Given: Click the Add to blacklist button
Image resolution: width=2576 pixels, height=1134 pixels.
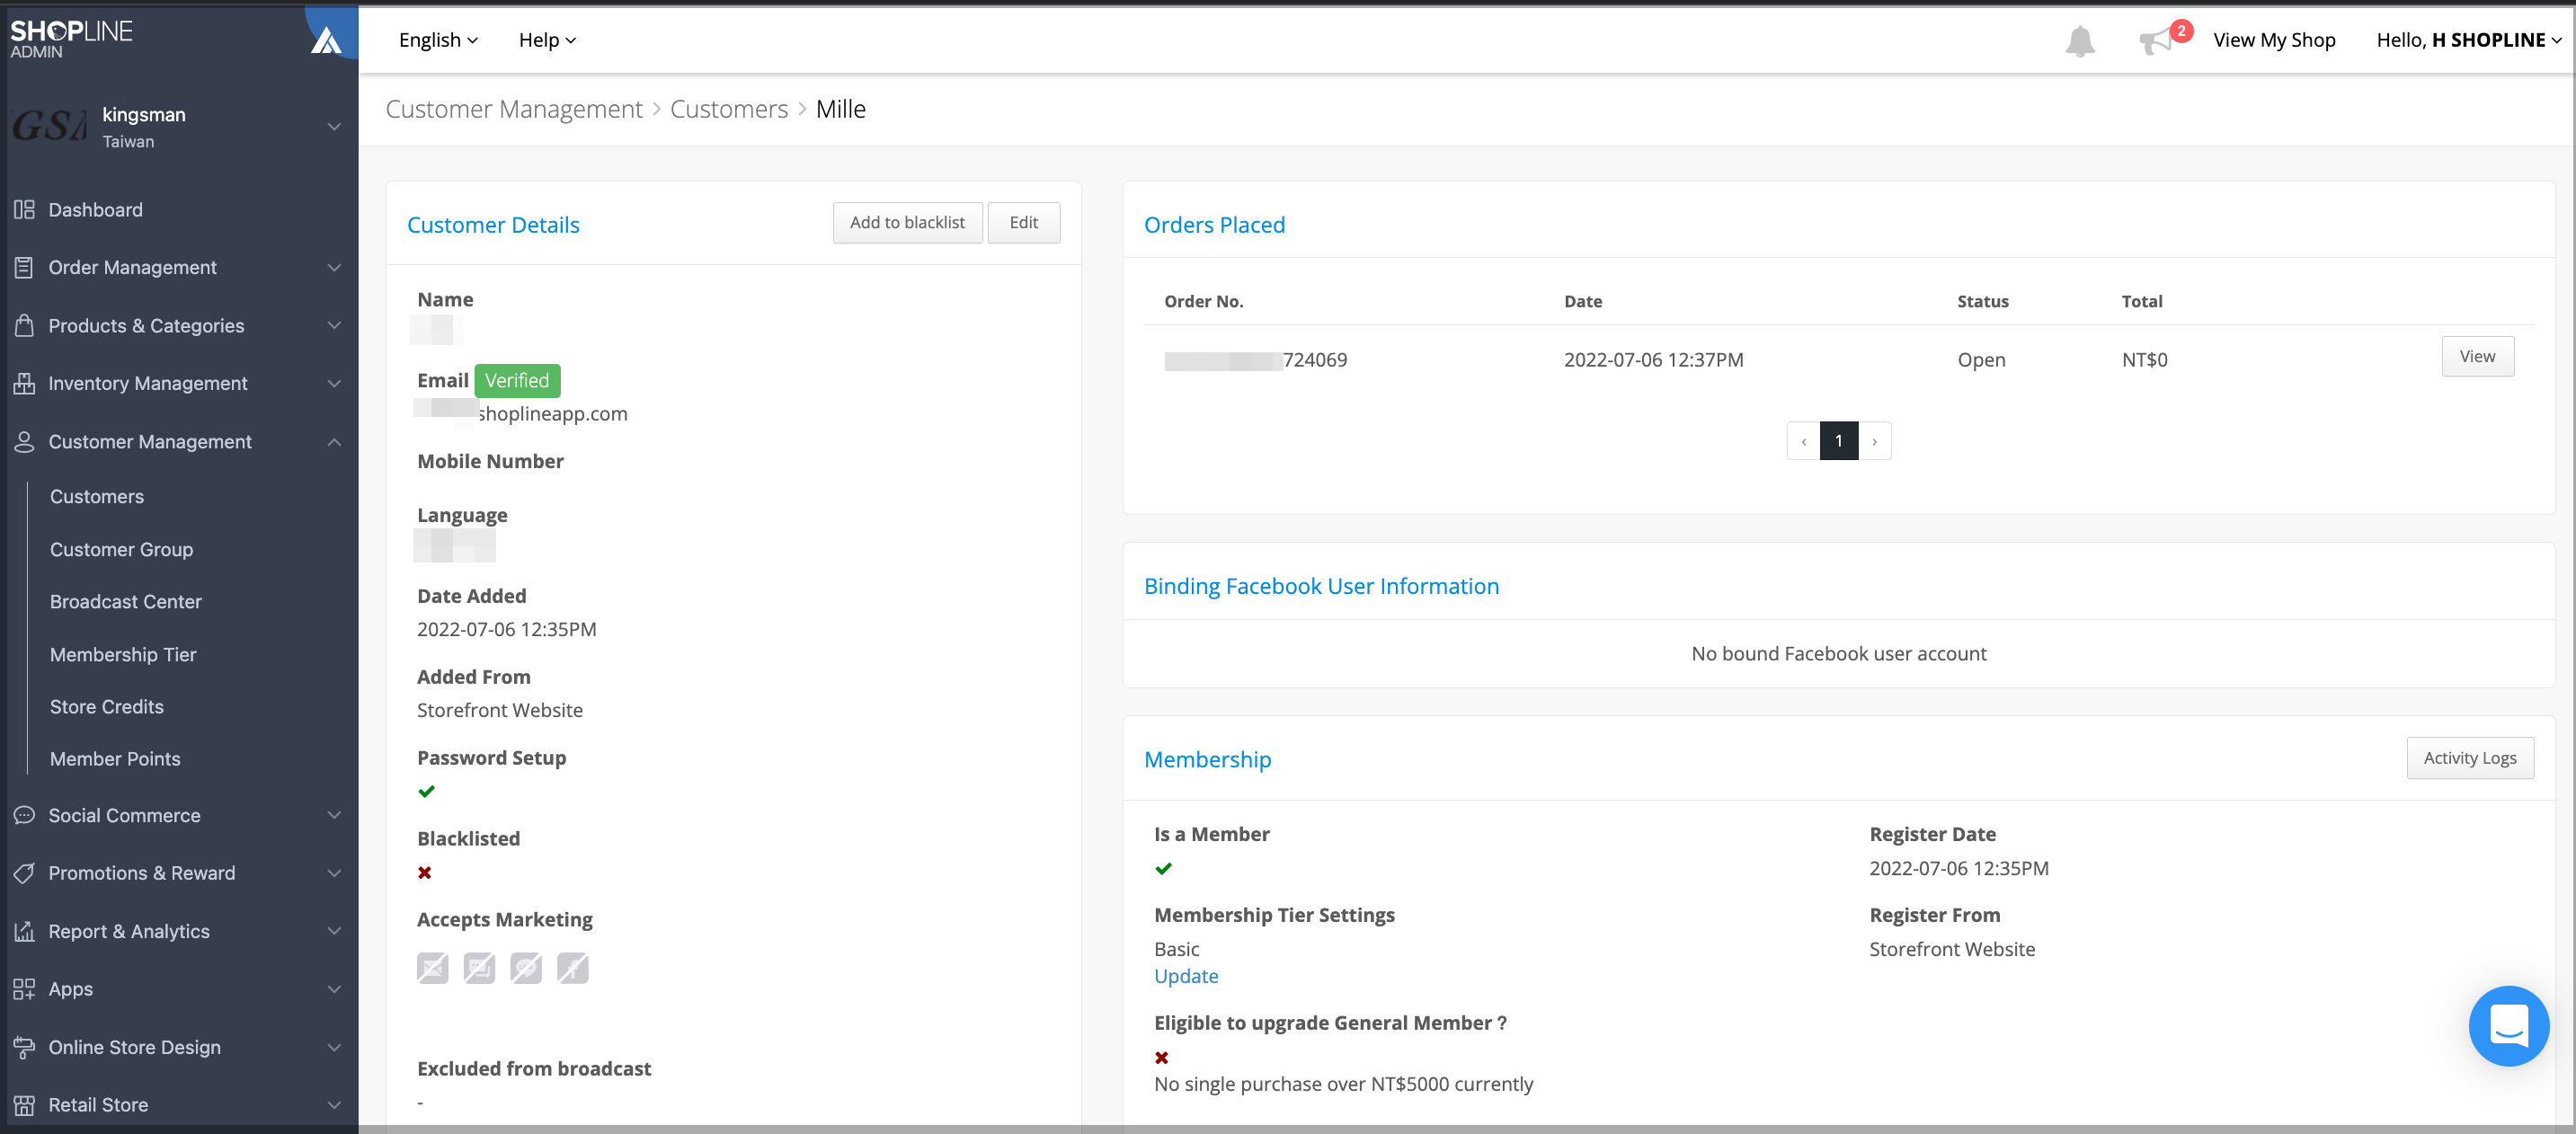Looking at the screenshot, I should [x=907, y=222].
